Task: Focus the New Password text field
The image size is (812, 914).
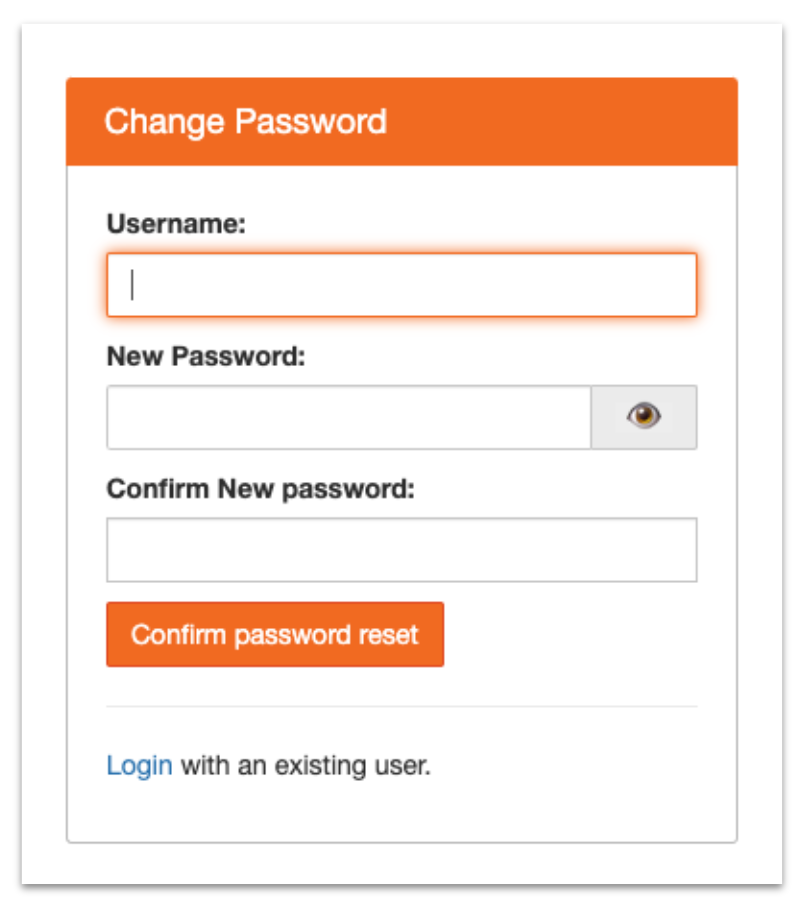Action: (x=350, y=416)
